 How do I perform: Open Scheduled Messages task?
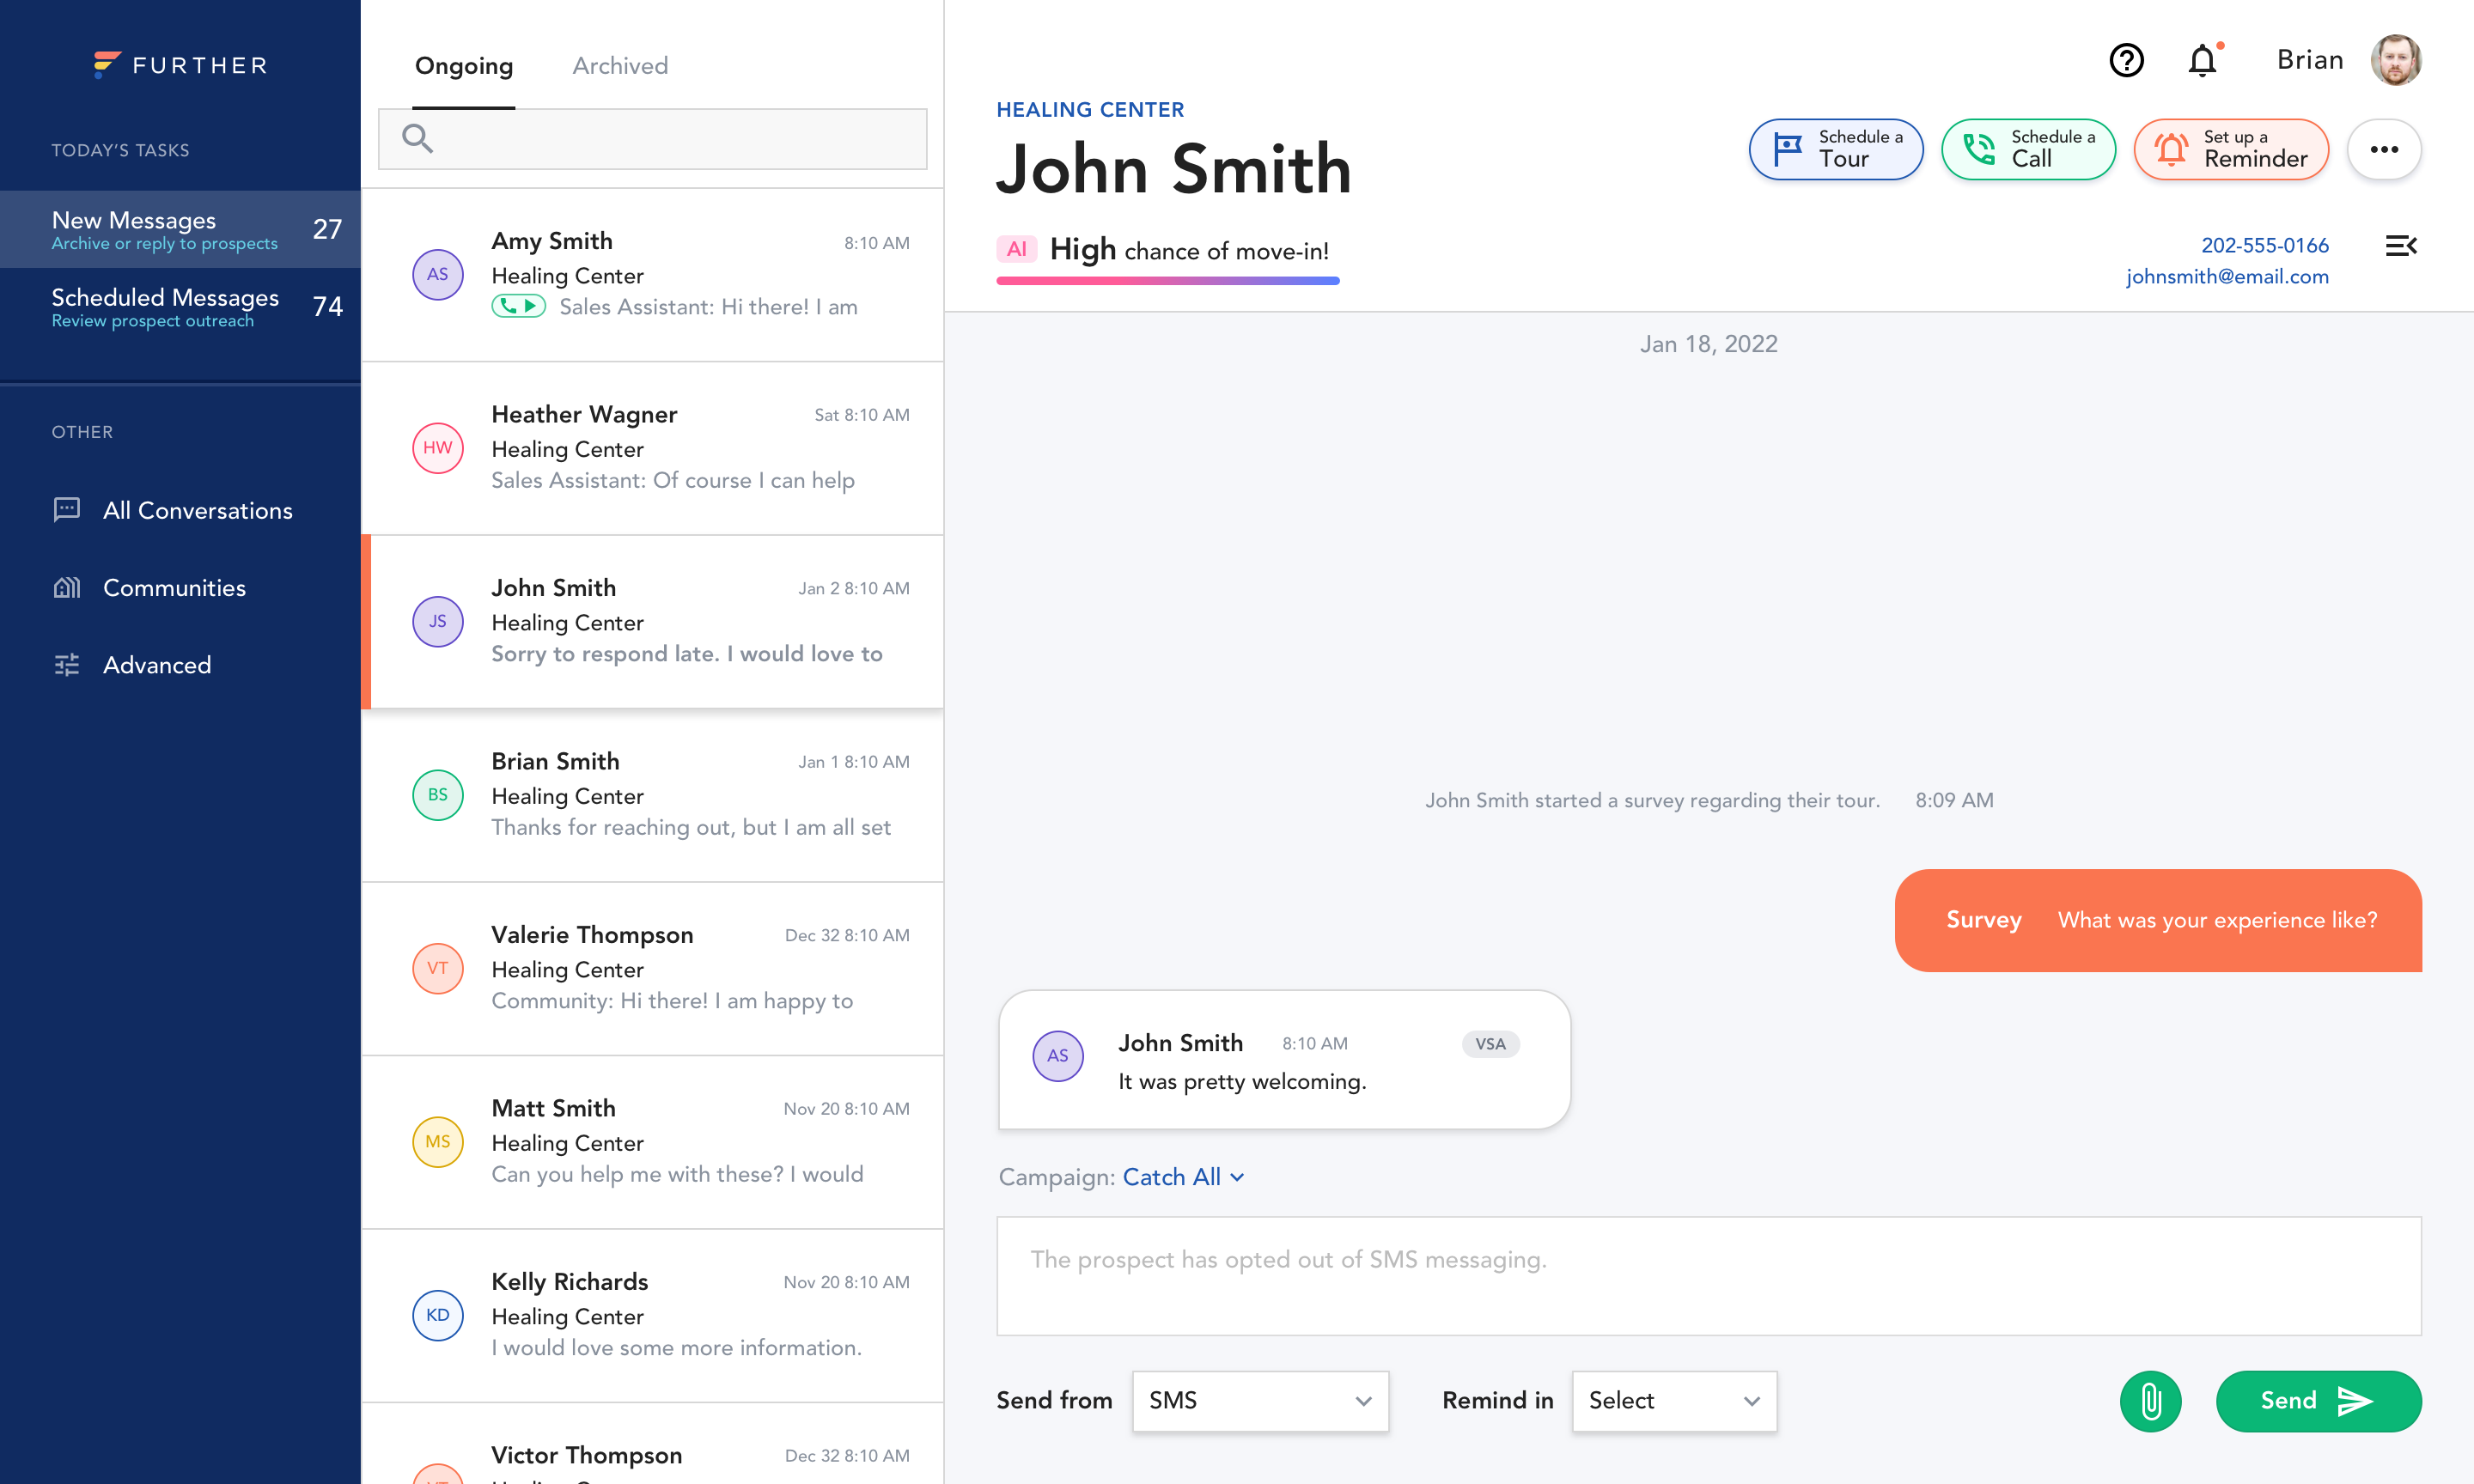pyautogui.click(x=180, y=307)
